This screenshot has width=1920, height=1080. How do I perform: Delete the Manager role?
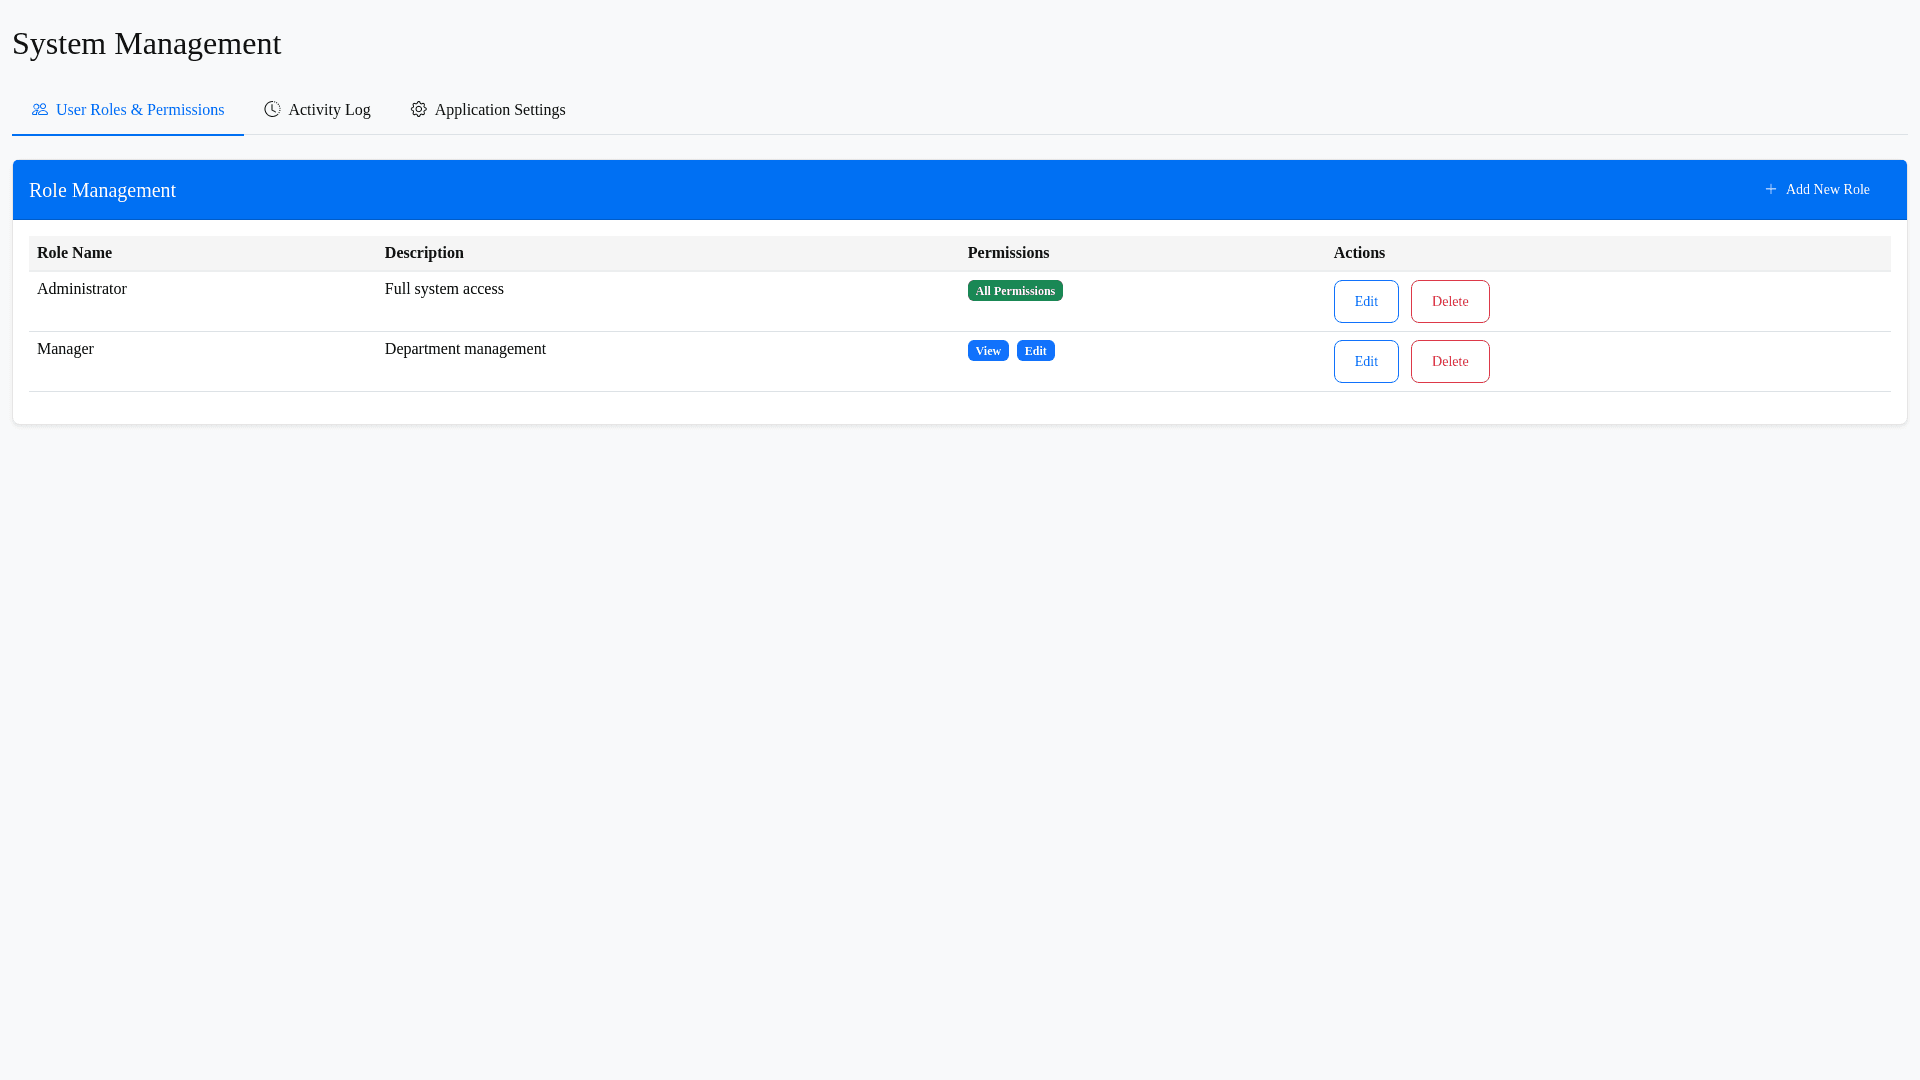[x=1450, y=362]
